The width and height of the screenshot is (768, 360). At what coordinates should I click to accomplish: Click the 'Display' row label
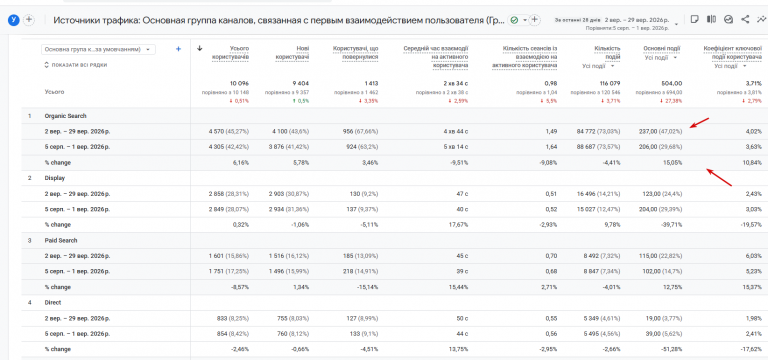point(54,178)
